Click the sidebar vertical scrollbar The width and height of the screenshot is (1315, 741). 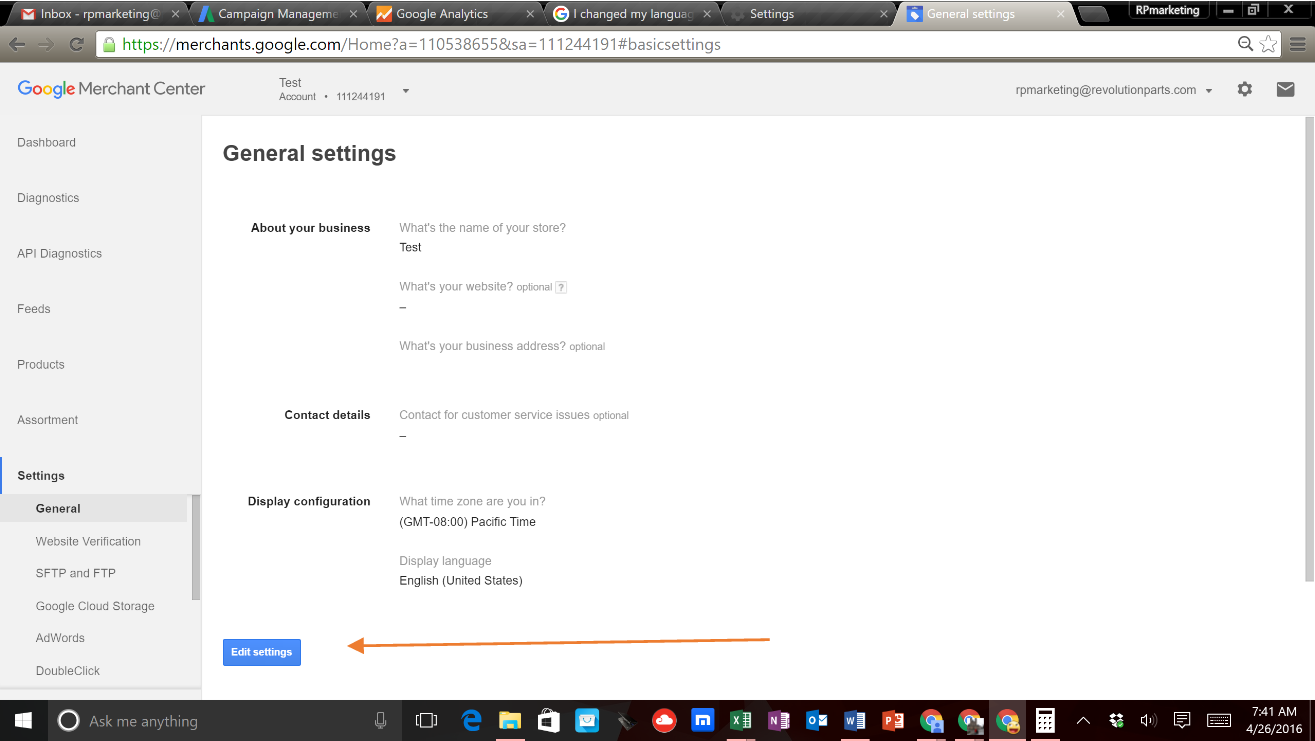[x=196, y=548]
